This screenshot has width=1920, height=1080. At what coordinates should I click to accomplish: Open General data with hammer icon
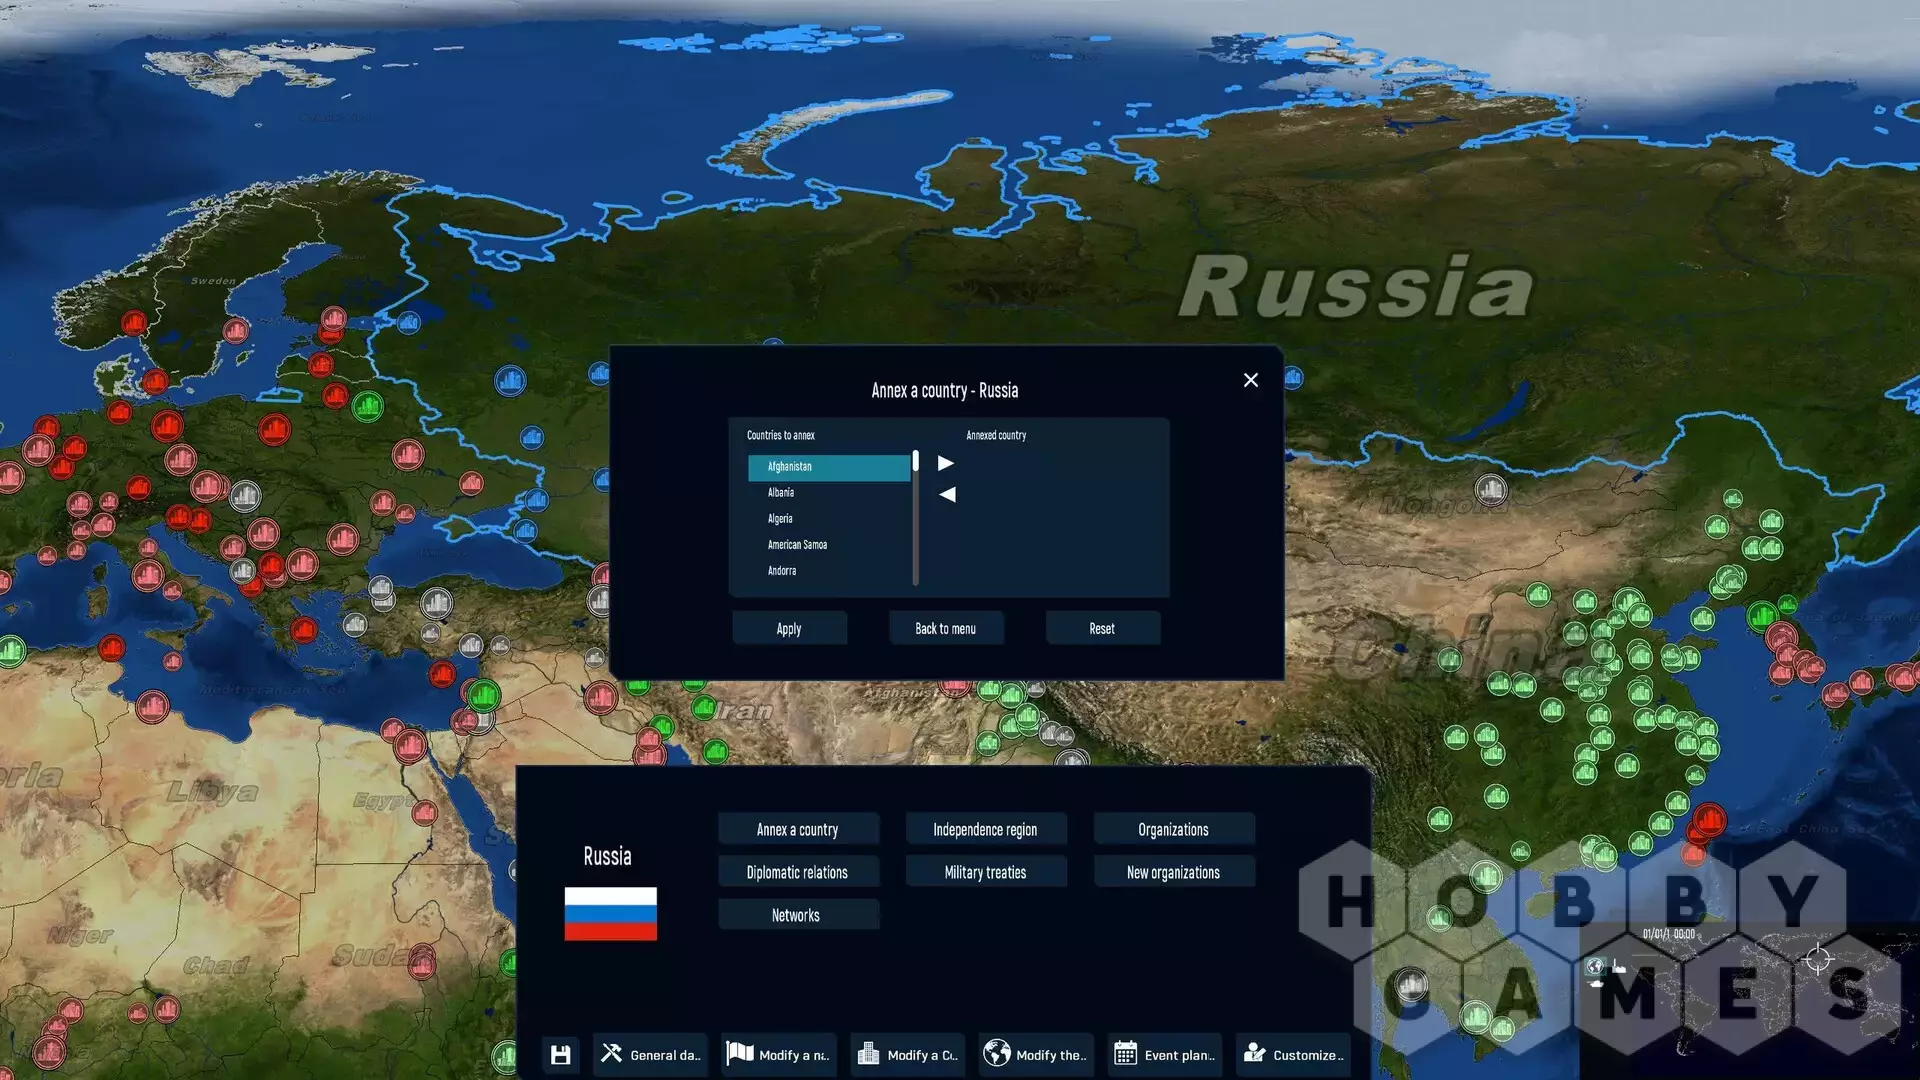[x=650, y=1054]
